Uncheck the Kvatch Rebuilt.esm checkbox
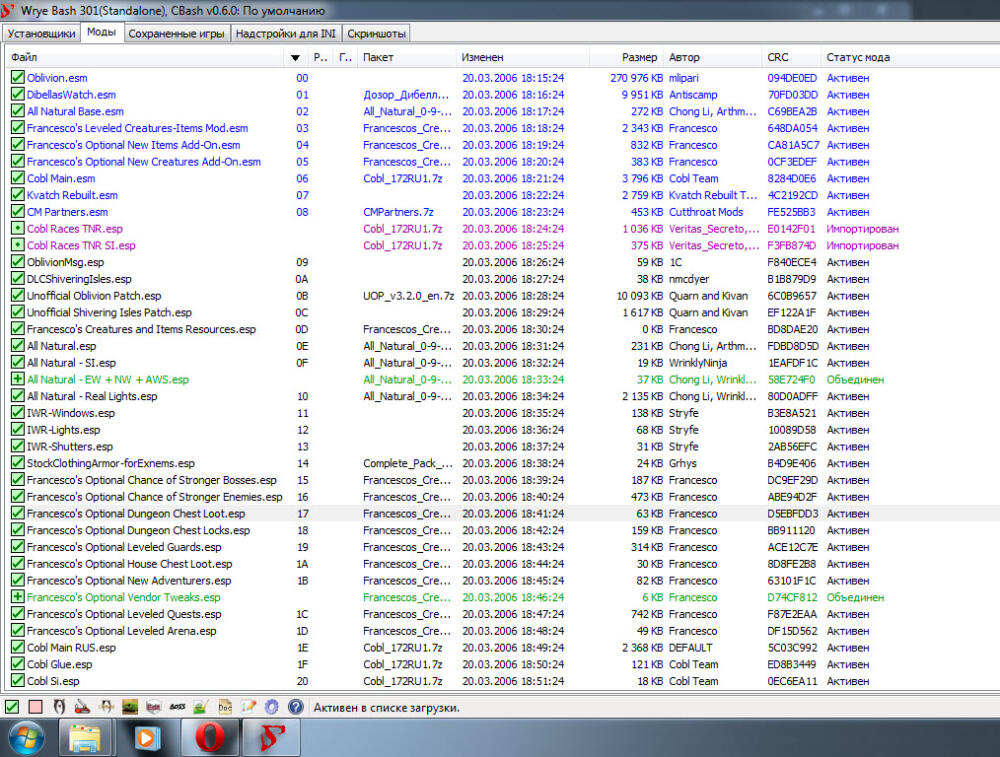Viewport: 1000px width, 757px height. [x=17, y=195]
